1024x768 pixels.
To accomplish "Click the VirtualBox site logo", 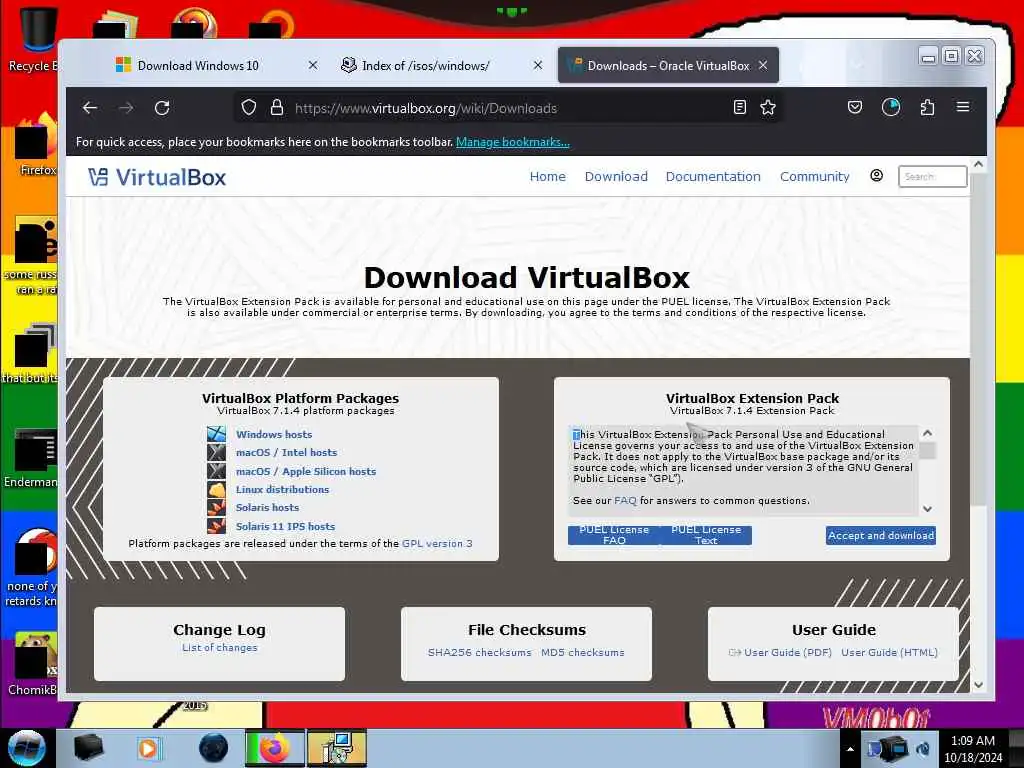I will click(x=157, y=177).
